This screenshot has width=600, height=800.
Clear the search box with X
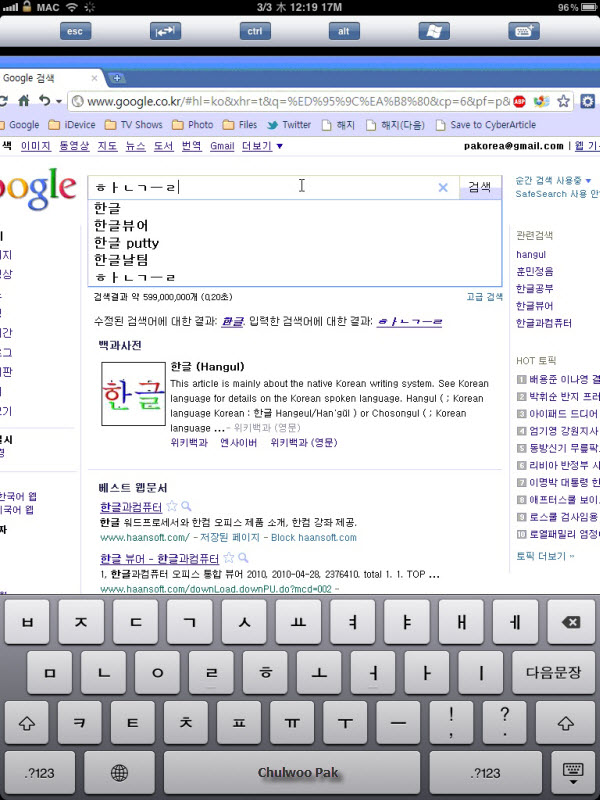coord(443,188)
